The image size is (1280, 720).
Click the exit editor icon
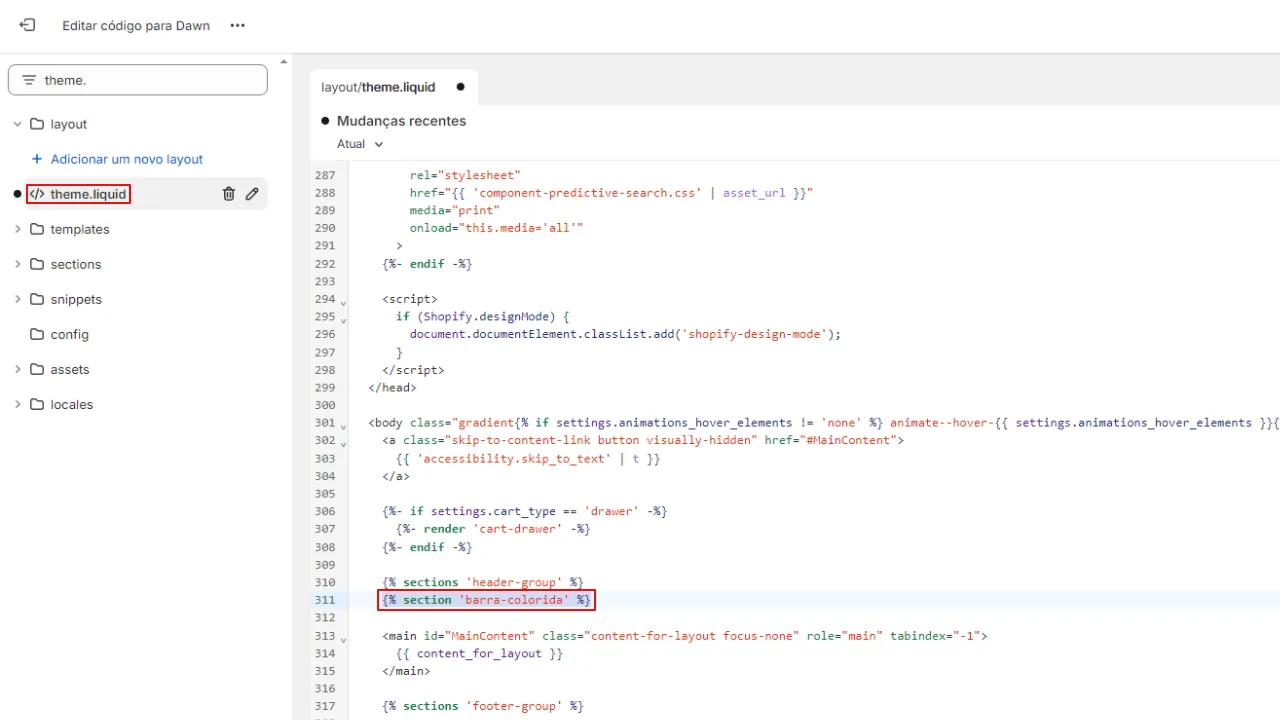tap(27, 25)
